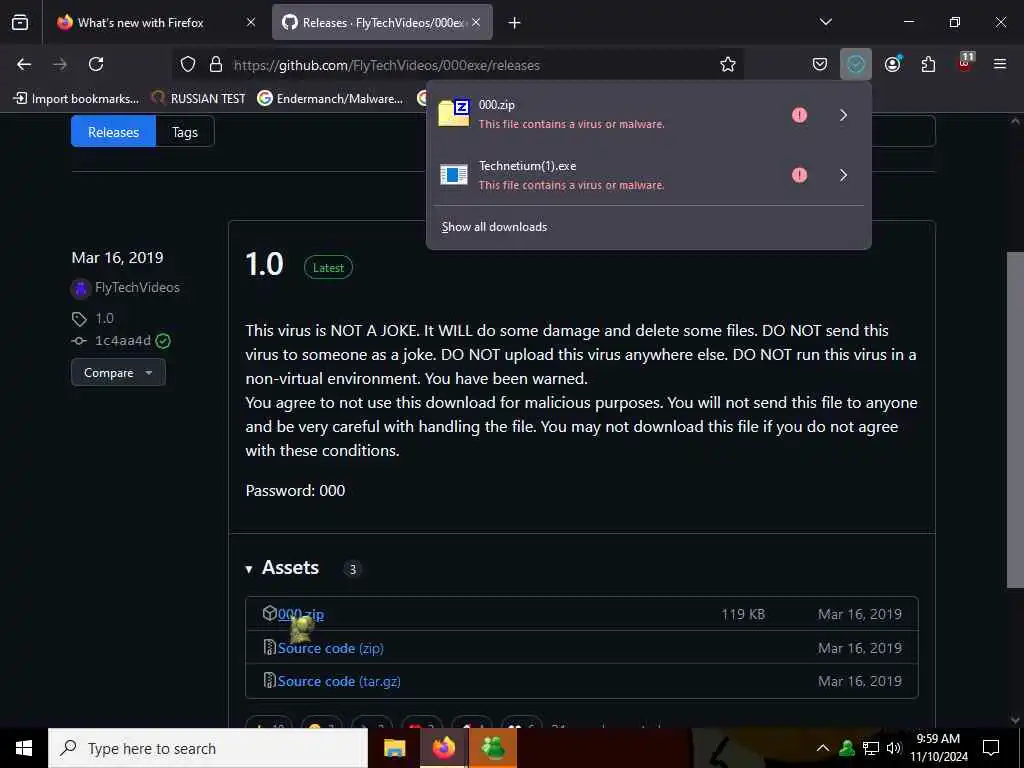Screen dimensions: 1024x768
Task: Open the 1.0 tag link
Action: (x=104, y=319)
